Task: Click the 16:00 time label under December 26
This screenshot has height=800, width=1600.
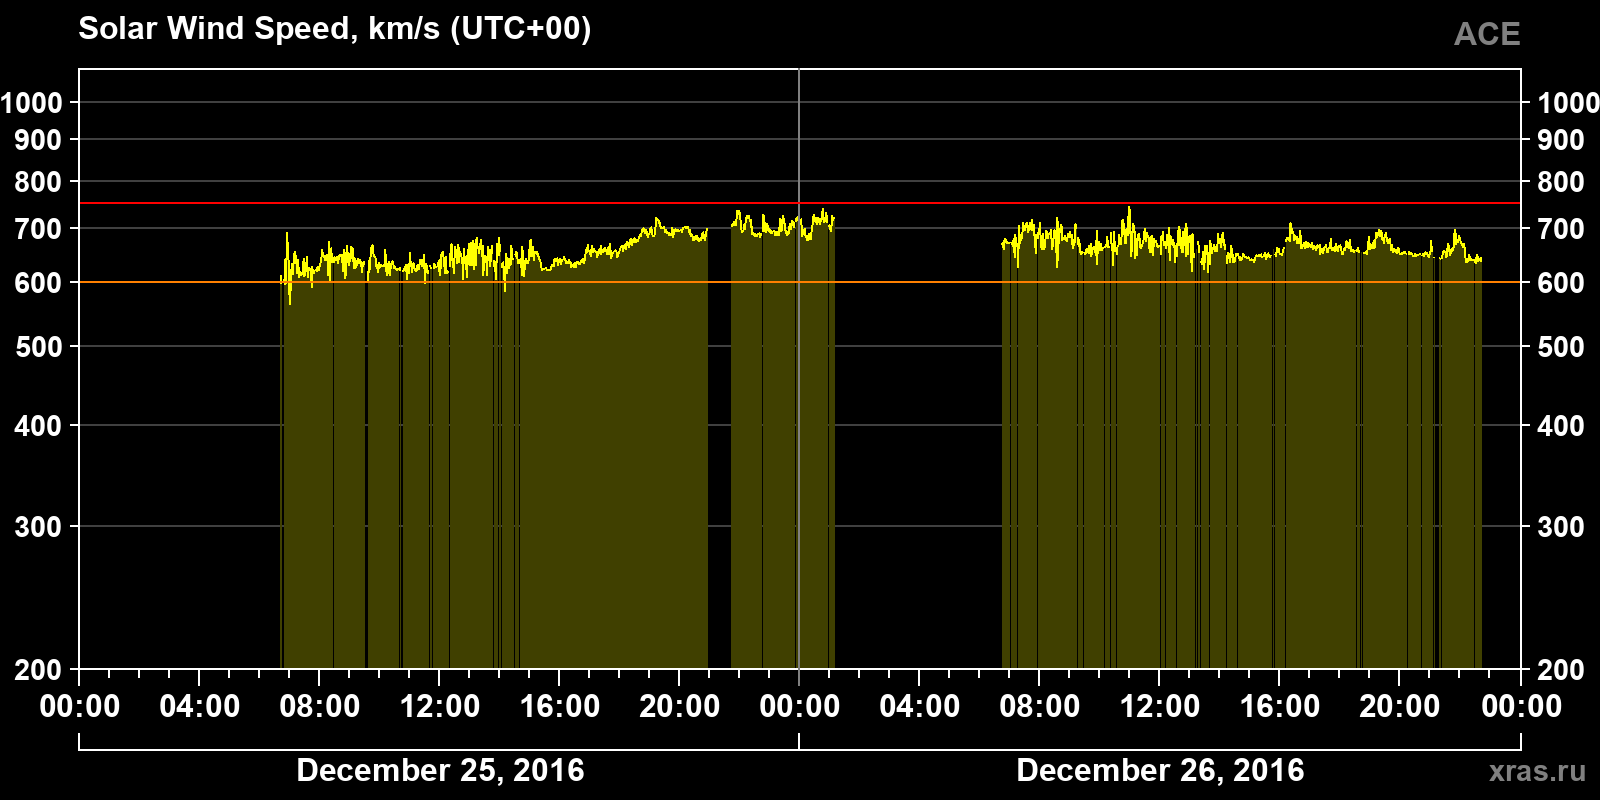Action: (1280, 707)
